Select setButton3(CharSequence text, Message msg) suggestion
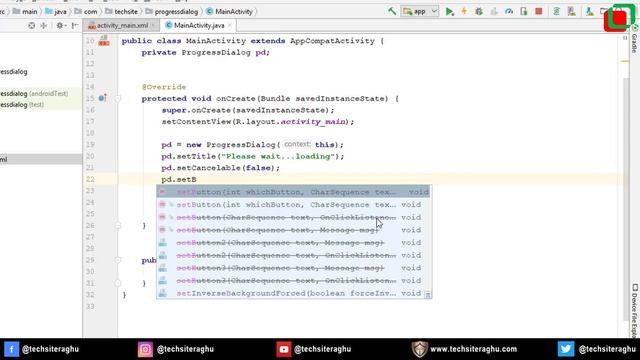This screenshot has height=360, width=640. (x=293, y=268)
